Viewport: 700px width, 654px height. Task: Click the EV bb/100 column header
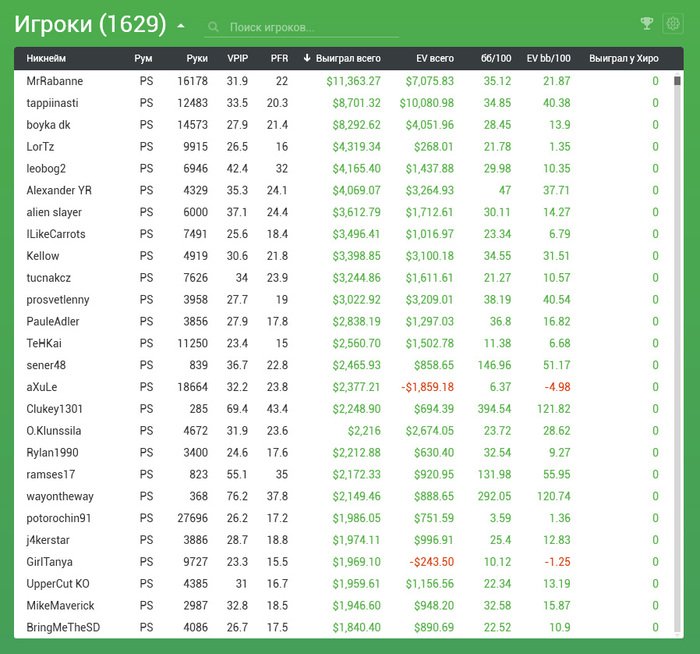coord(549,59)
